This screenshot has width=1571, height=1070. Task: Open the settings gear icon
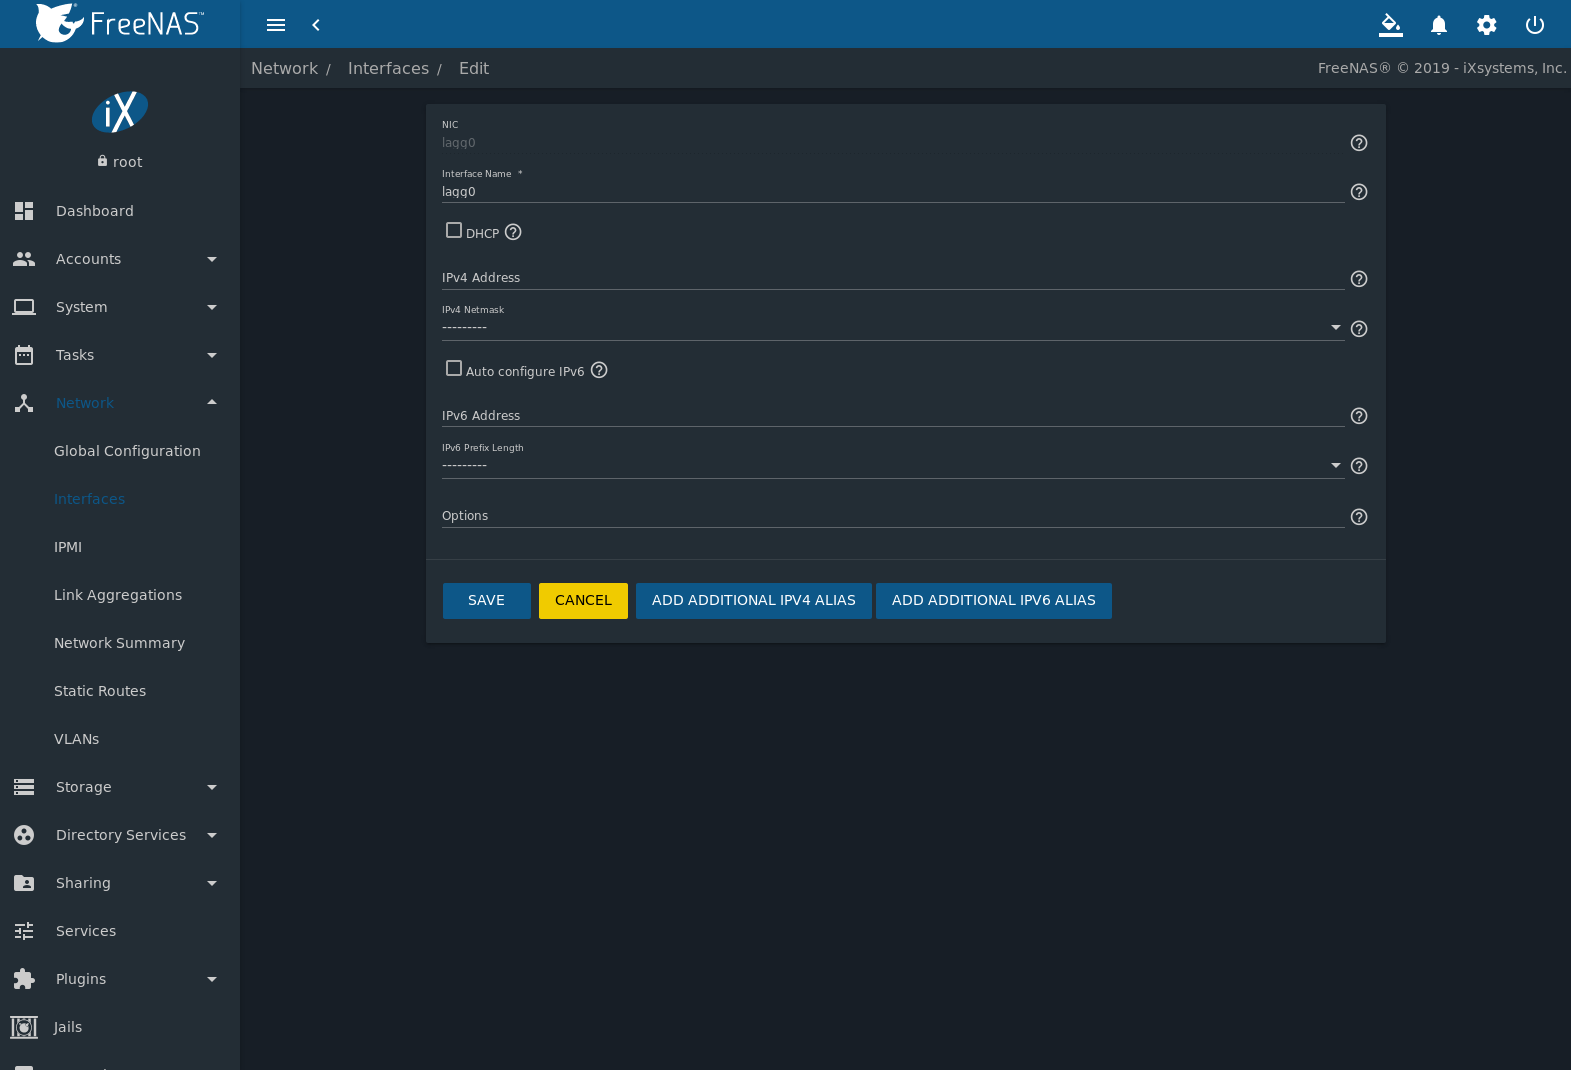pos(1487,25)
